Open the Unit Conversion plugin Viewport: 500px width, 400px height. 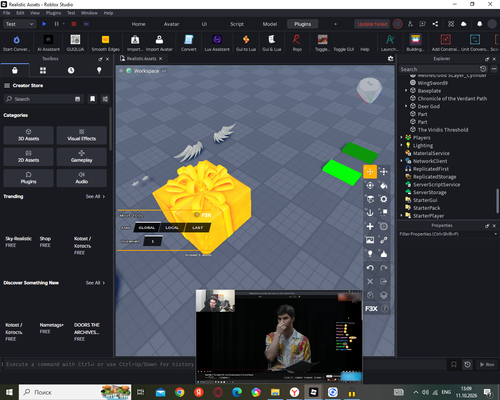pos(475,43)
